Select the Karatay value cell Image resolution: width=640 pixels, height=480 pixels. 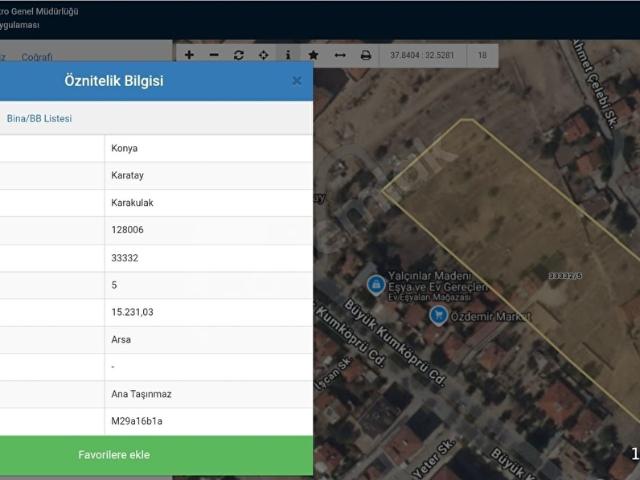click(x=209, y=176)
